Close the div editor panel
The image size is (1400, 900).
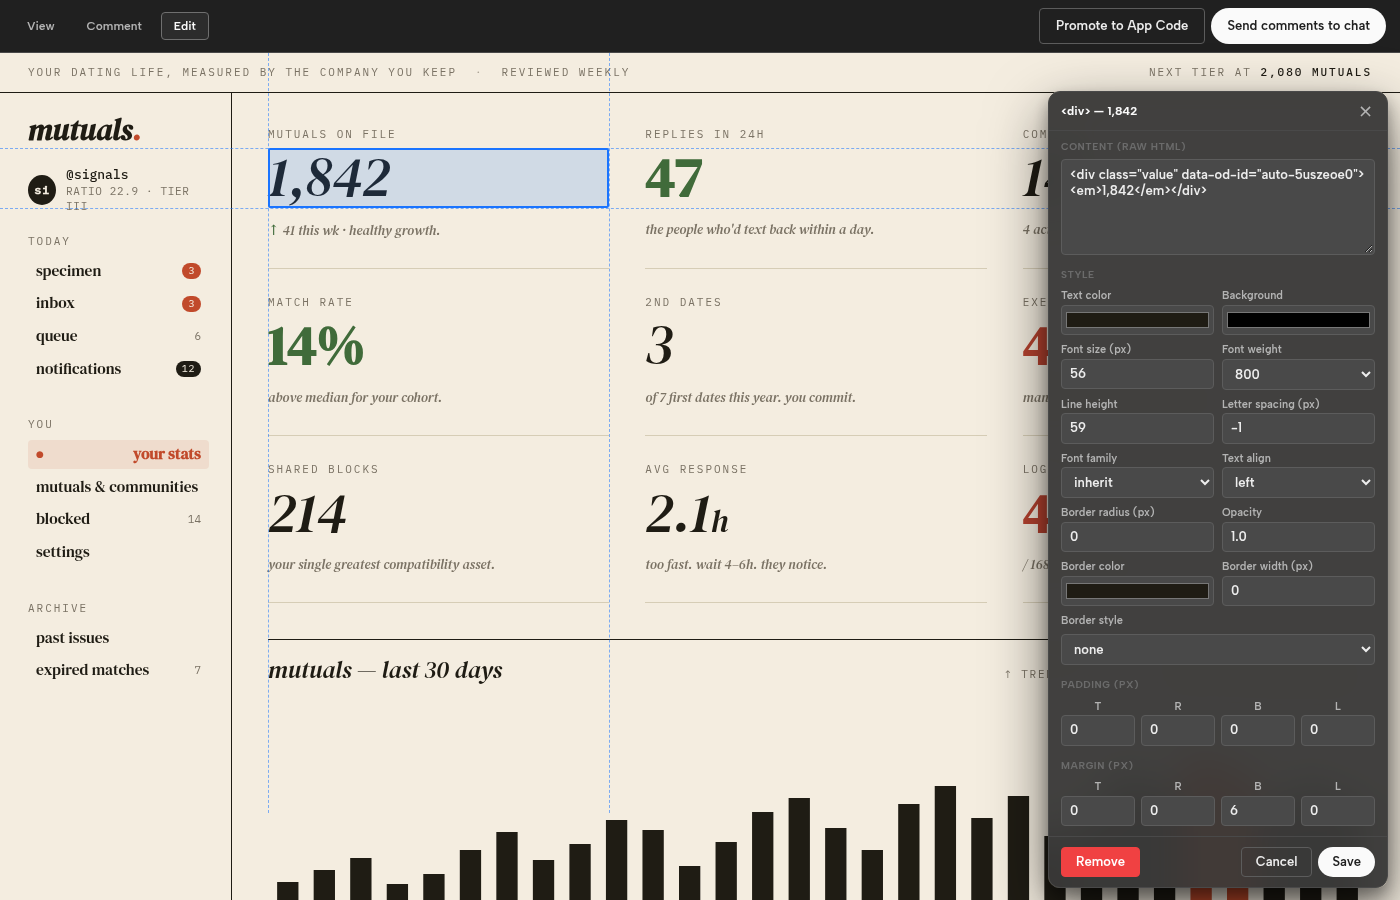tap(1365, 111)
